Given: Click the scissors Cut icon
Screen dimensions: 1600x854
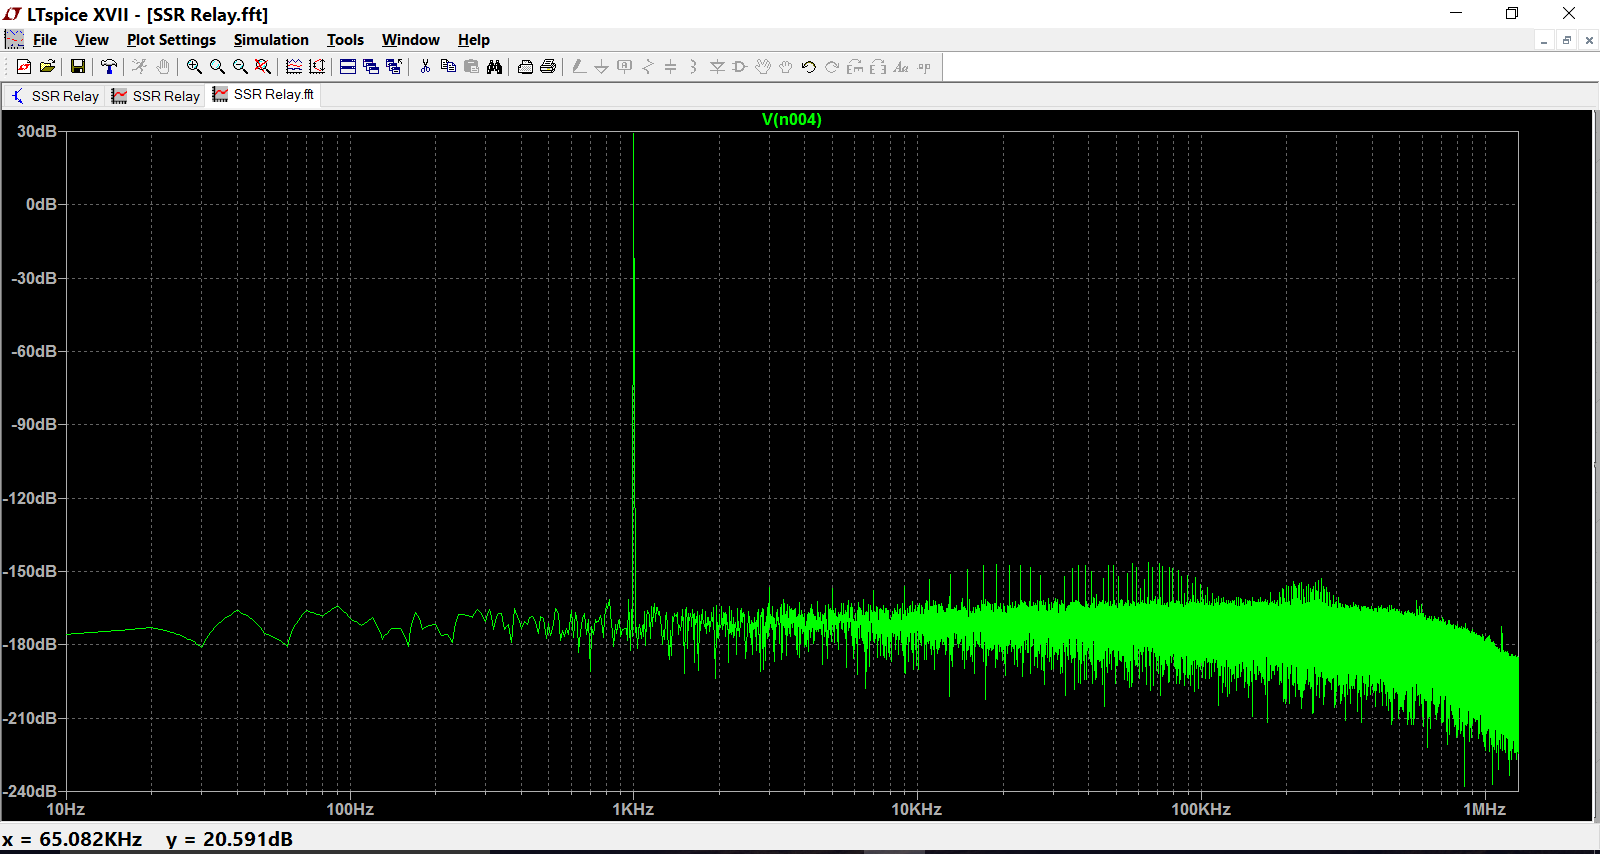Looking at the screenshot, I should click(425, 67).
